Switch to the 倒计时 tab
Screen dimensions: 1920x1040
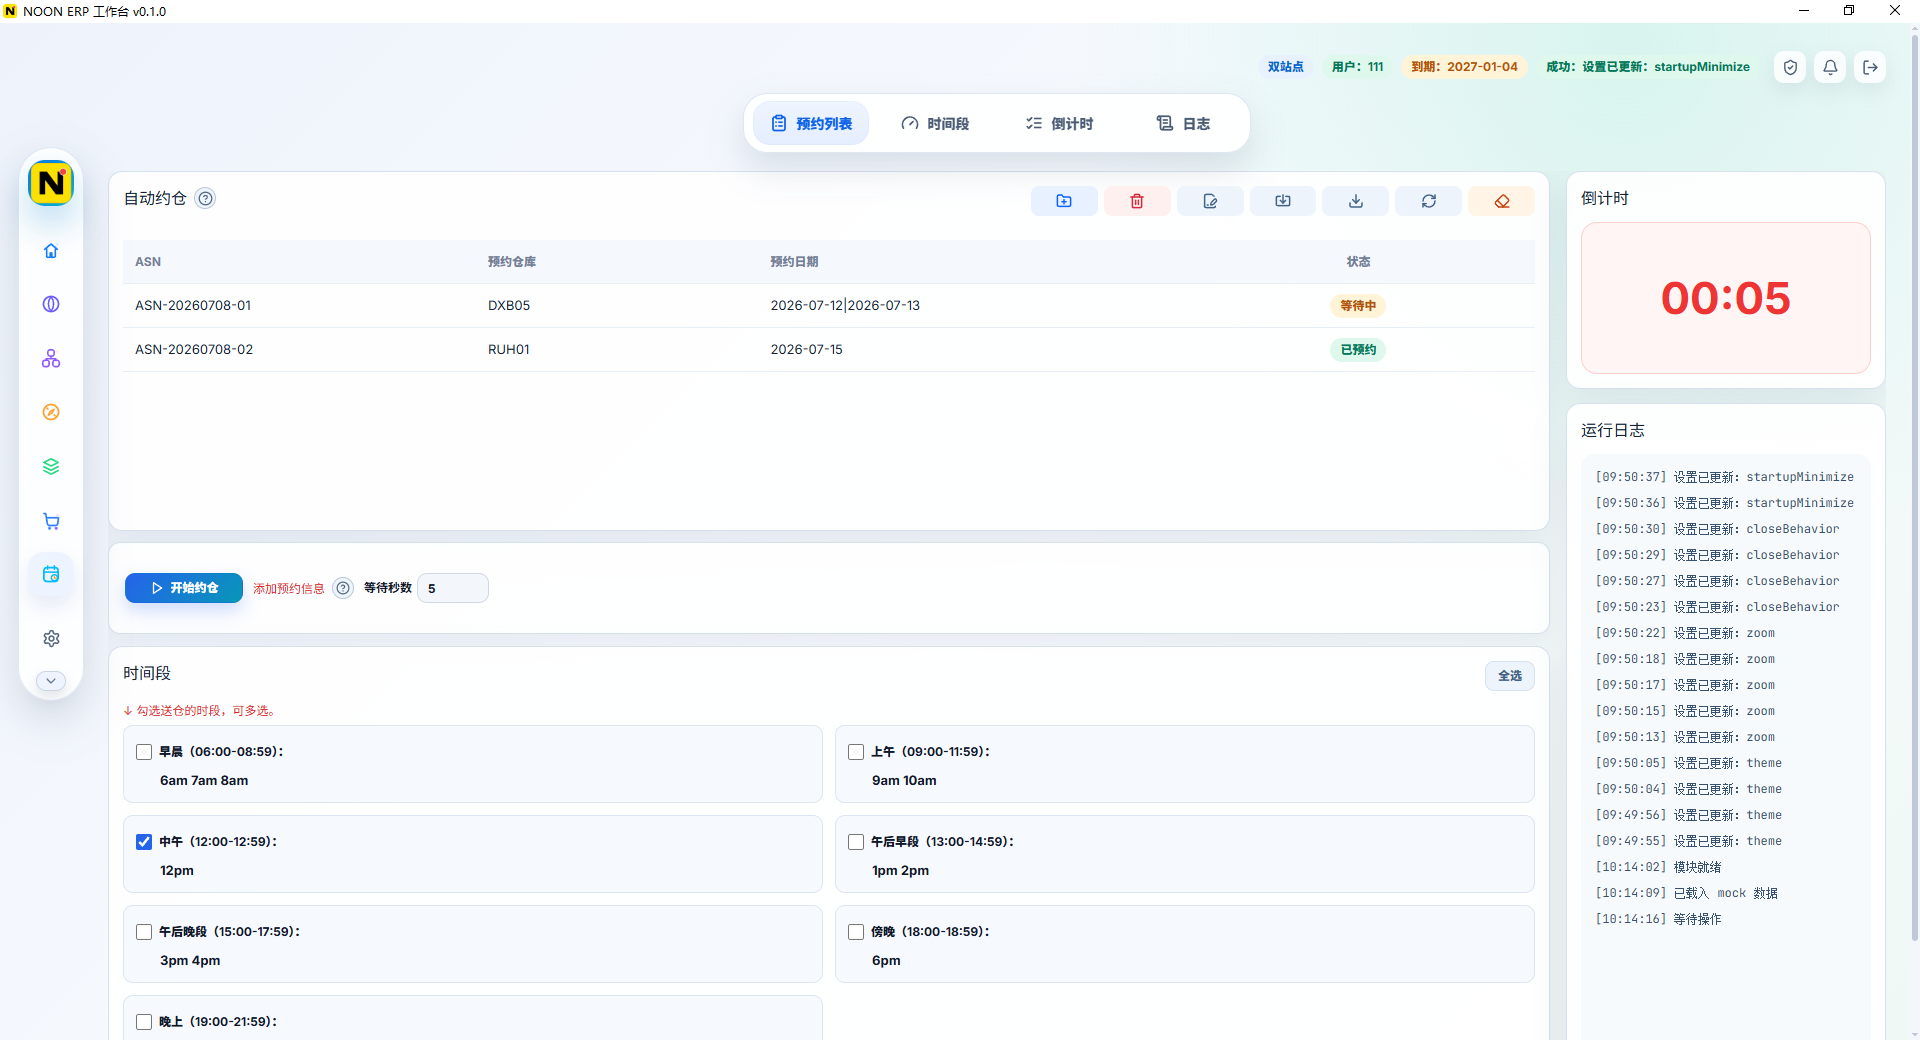(1059, 123)
